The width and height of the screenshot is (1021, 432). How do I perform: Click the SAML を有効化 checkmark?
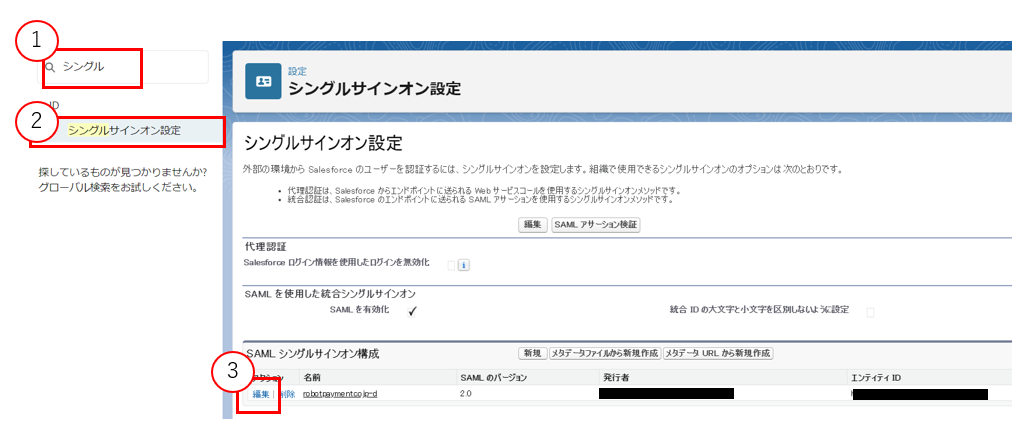click(412, 311)
